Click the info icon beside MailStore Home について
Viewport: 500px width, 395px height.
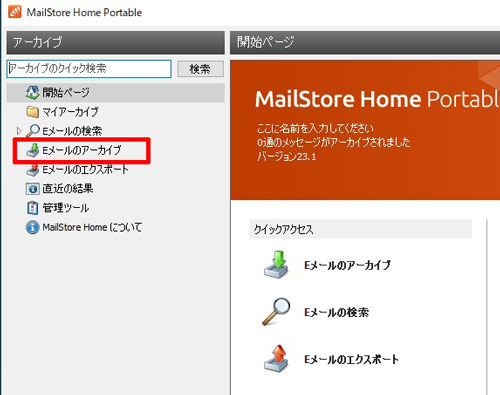pyautogui.click(x=32, y=227)
